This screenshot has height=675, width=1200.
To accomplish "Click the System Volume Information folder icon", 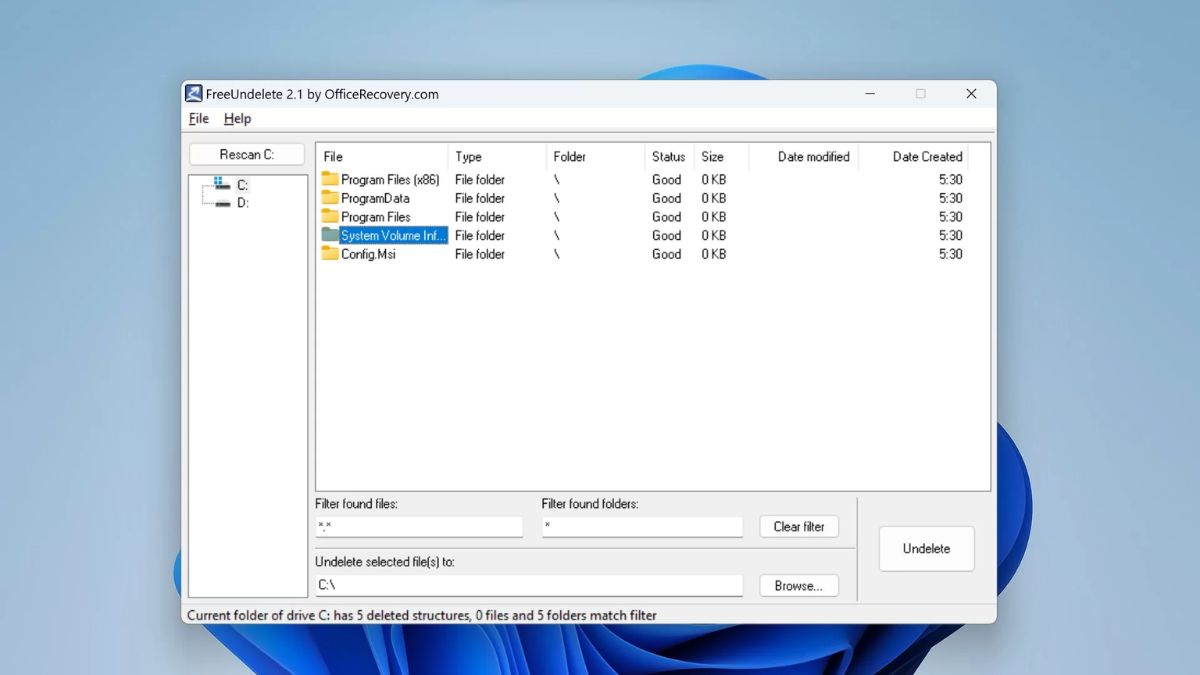I will [330, 235].
